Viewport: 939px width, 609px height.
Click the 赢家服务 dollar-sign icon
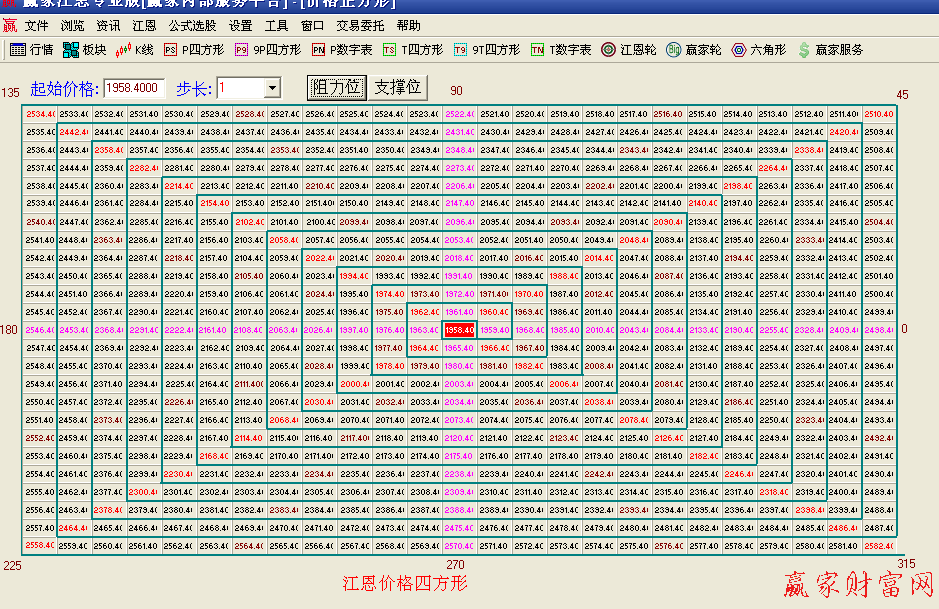coord(804,49)
